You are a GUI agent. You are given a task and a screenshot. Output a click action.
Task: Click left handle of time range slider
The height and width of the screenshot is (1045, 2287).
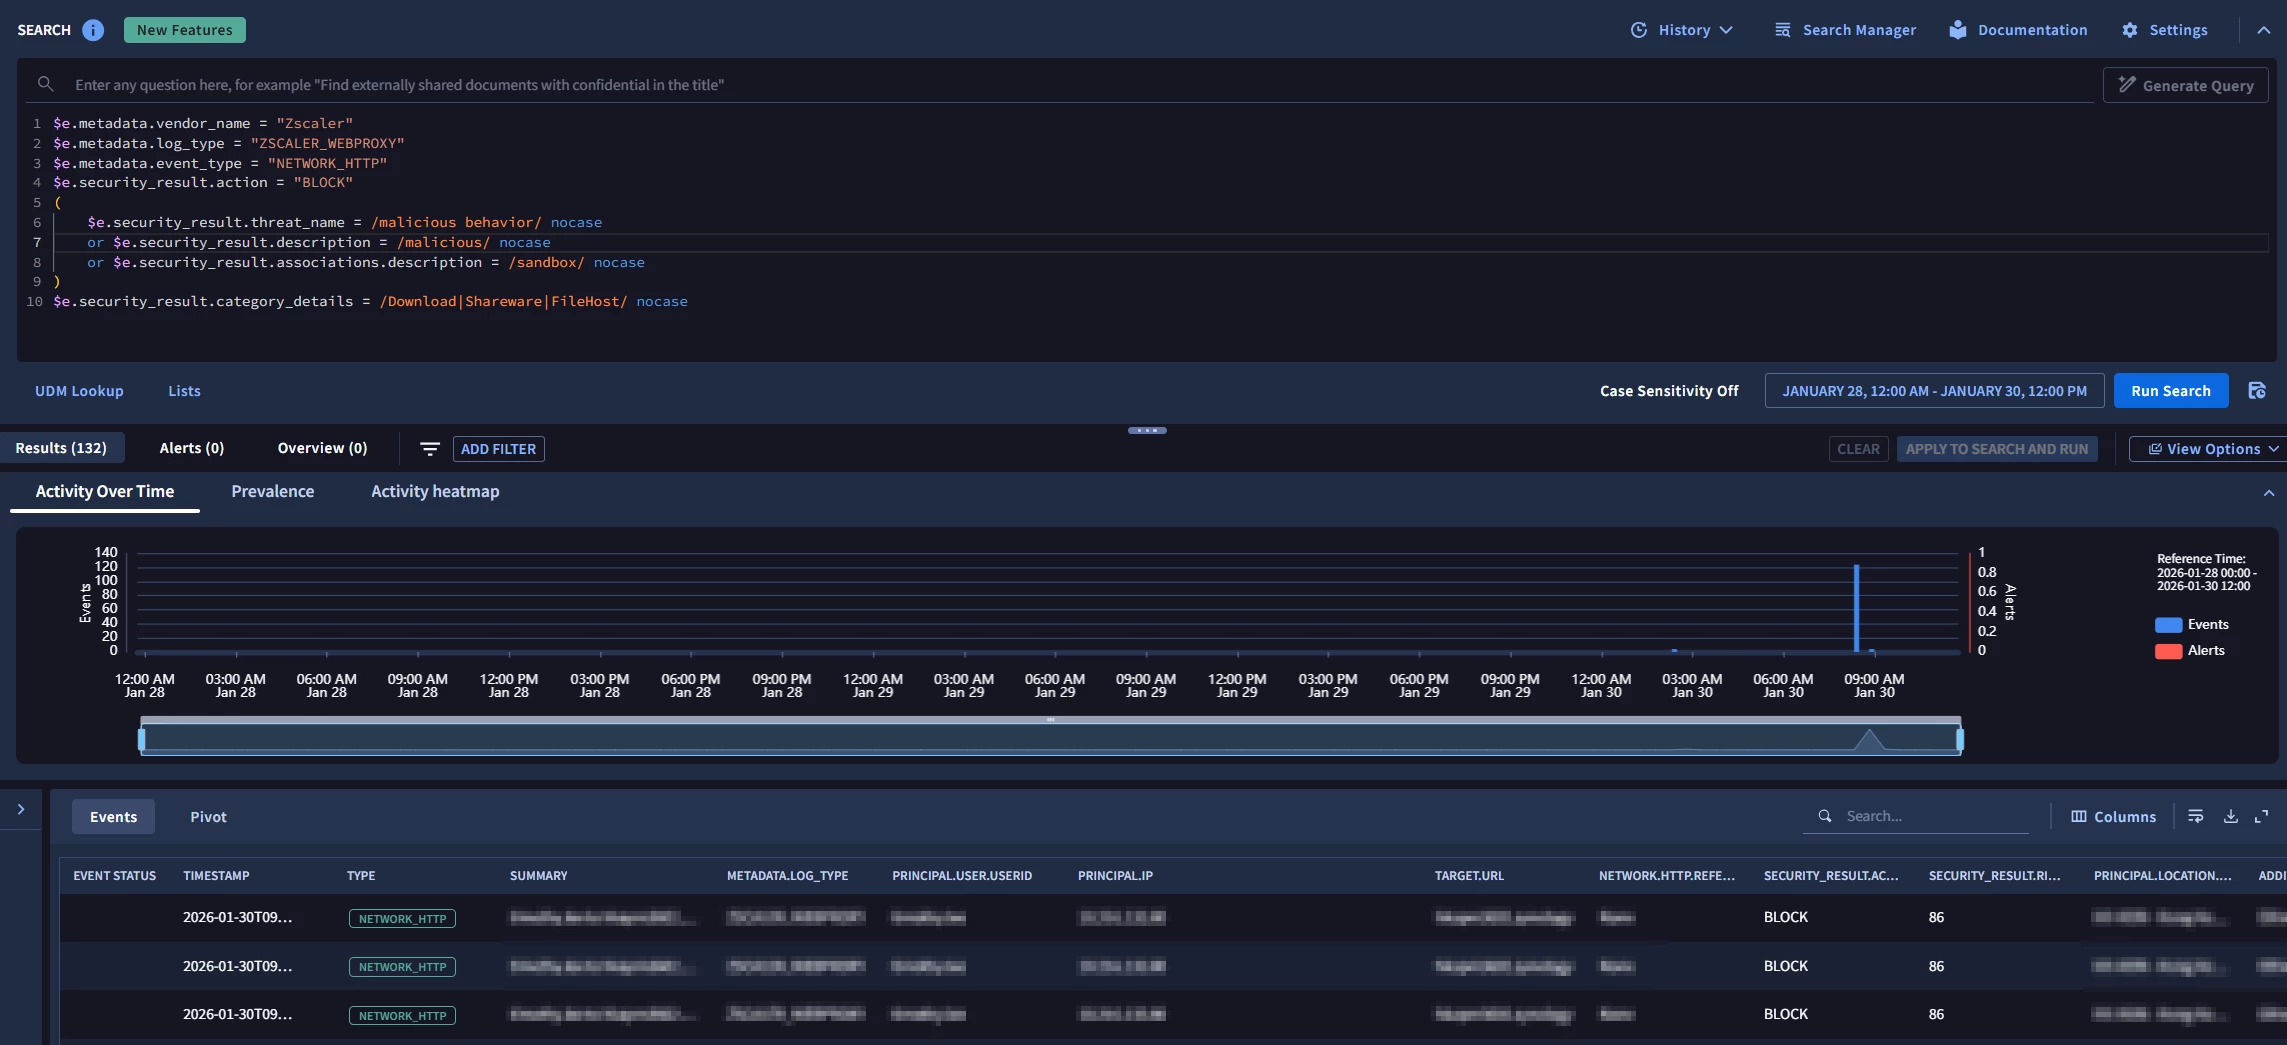141,739
